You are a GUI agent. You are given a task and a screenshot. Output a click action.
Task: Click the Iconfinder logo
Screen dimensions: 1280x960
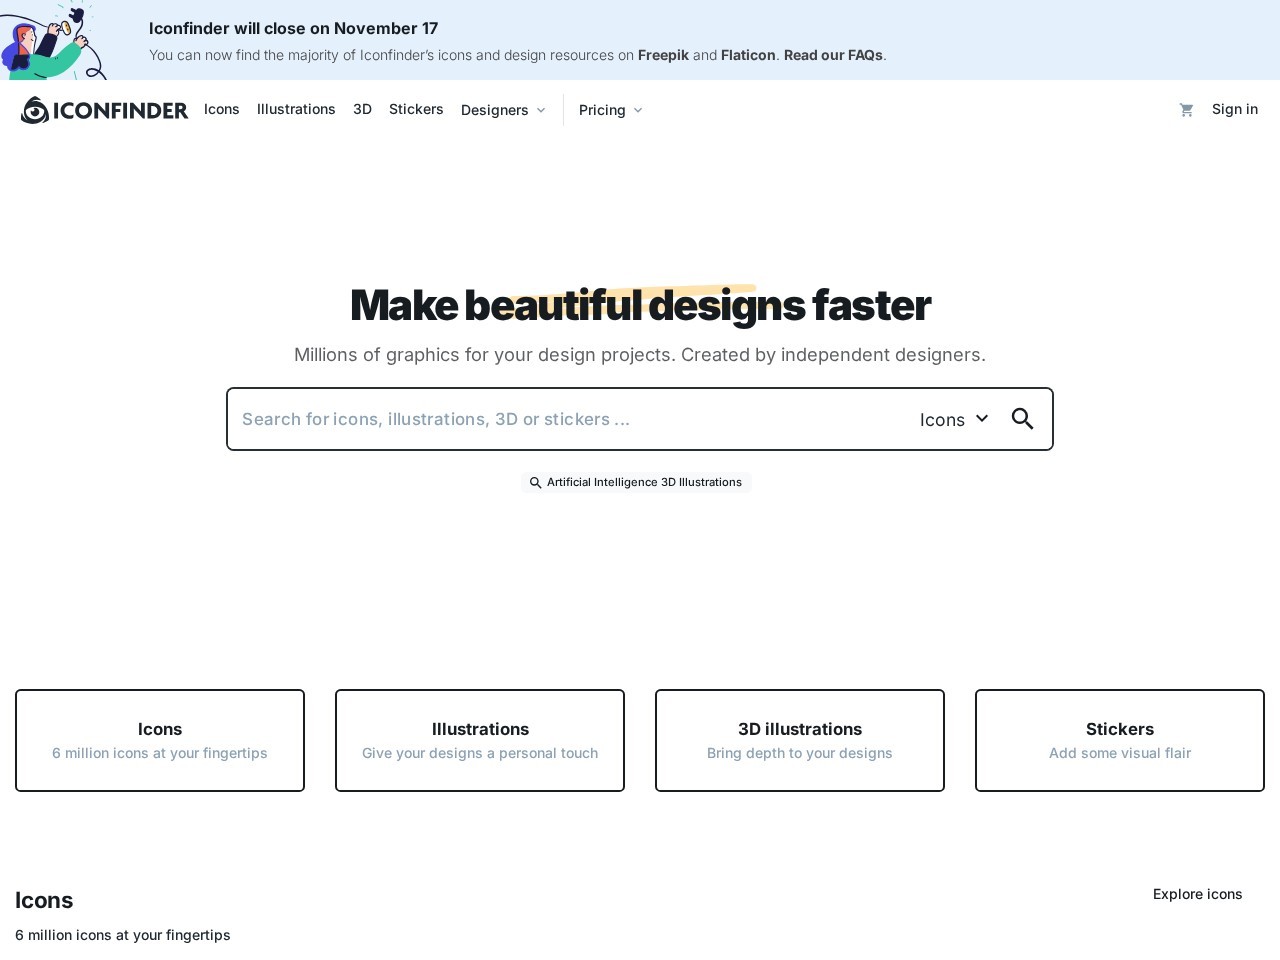(x=104, y=110)
